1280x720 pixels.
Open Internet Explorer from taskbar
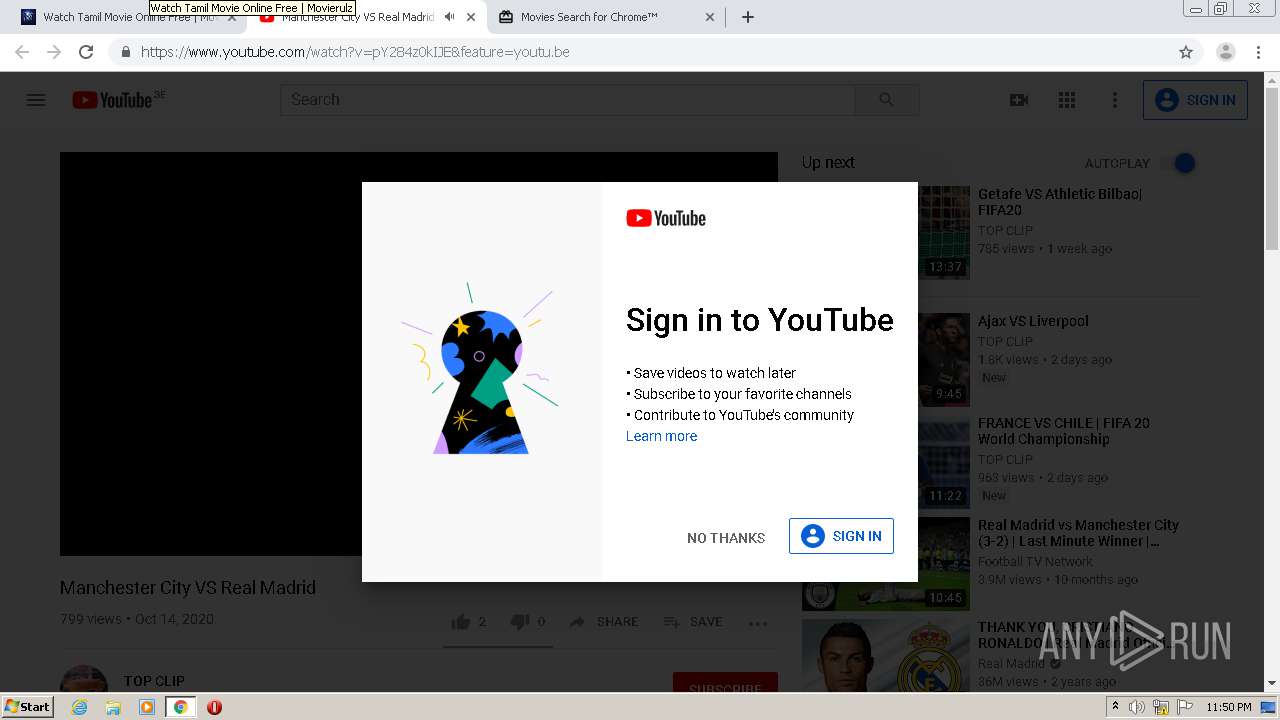[x=80, y=707]
